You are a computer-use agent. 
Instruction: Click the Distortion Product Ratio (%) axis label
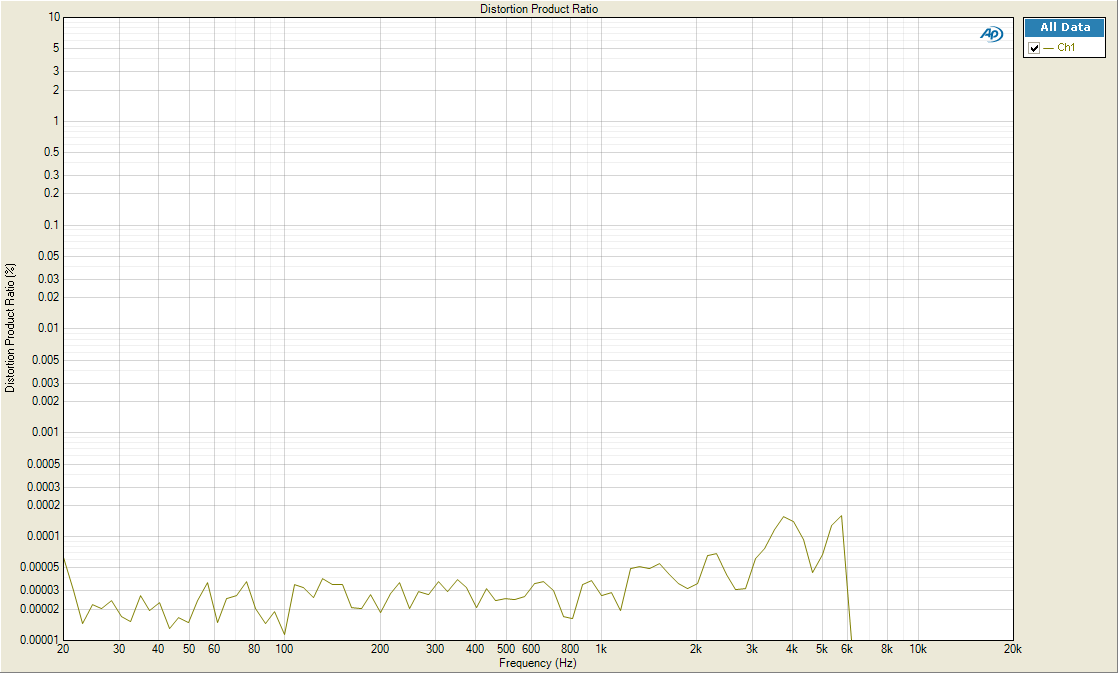click(x=10, y=328)
